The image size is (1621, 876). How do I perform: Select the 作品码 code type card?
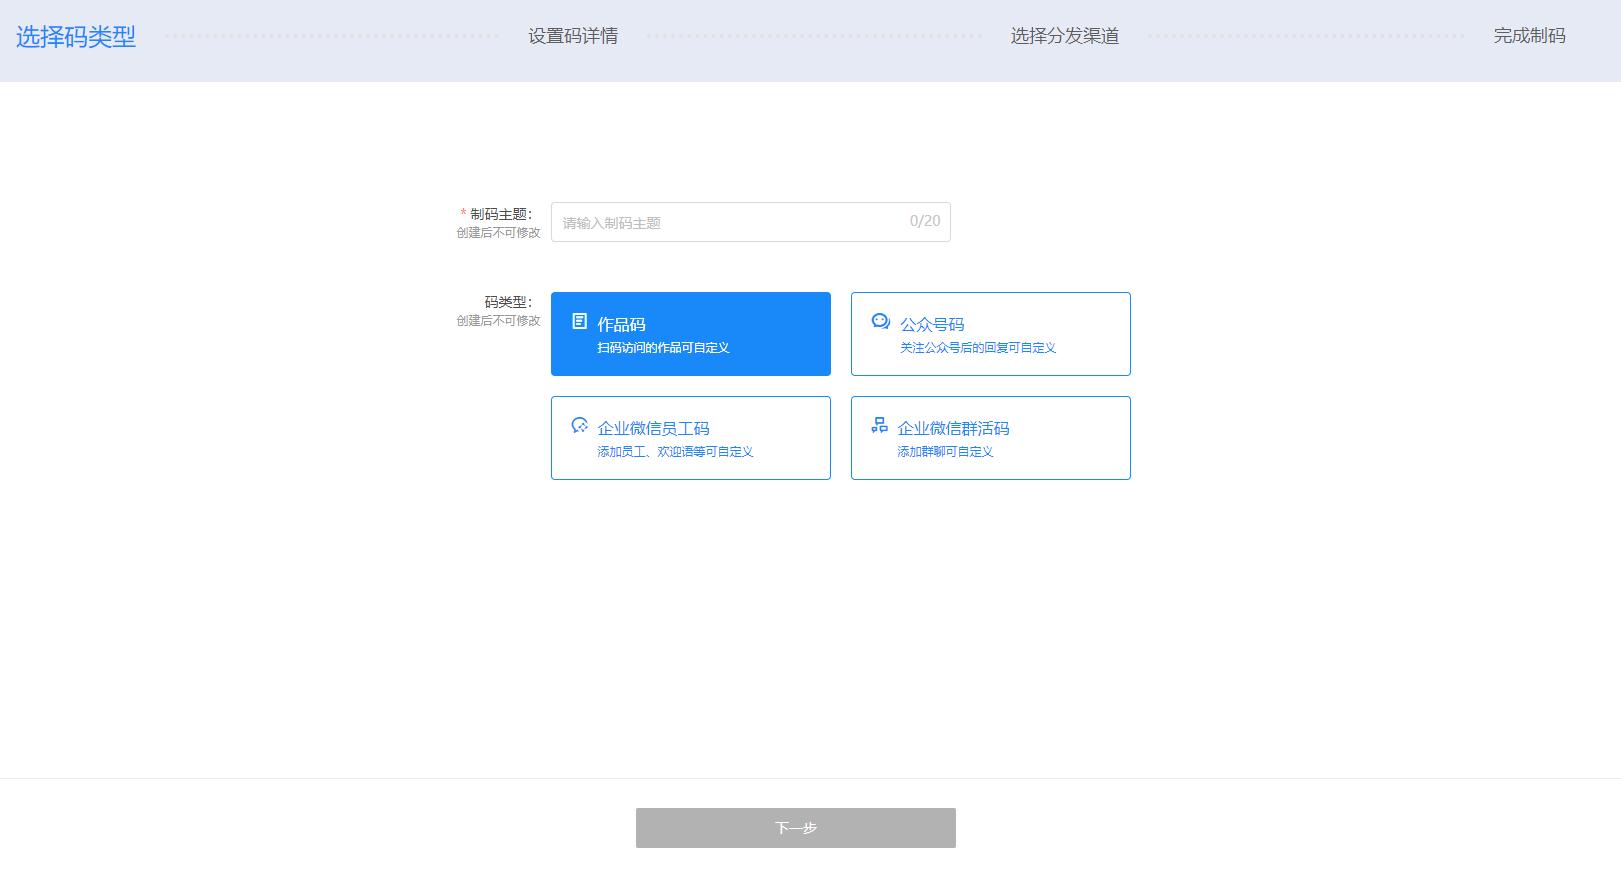click(x=691, y=334)
